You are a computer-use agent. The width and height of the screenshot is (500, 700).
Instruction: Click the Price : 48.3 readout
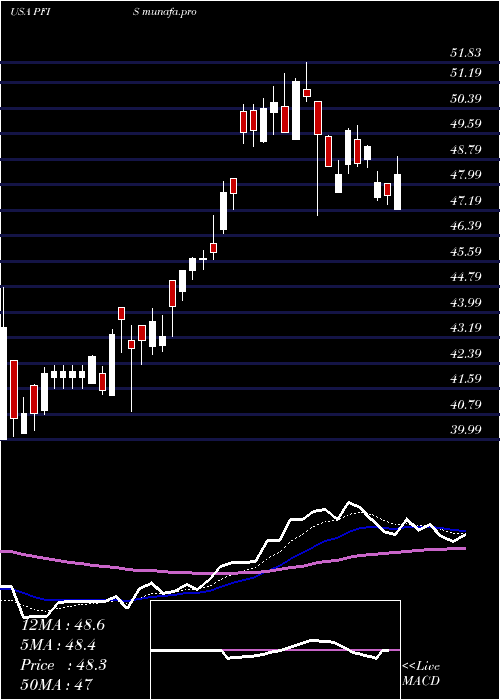tap(63, 665)
